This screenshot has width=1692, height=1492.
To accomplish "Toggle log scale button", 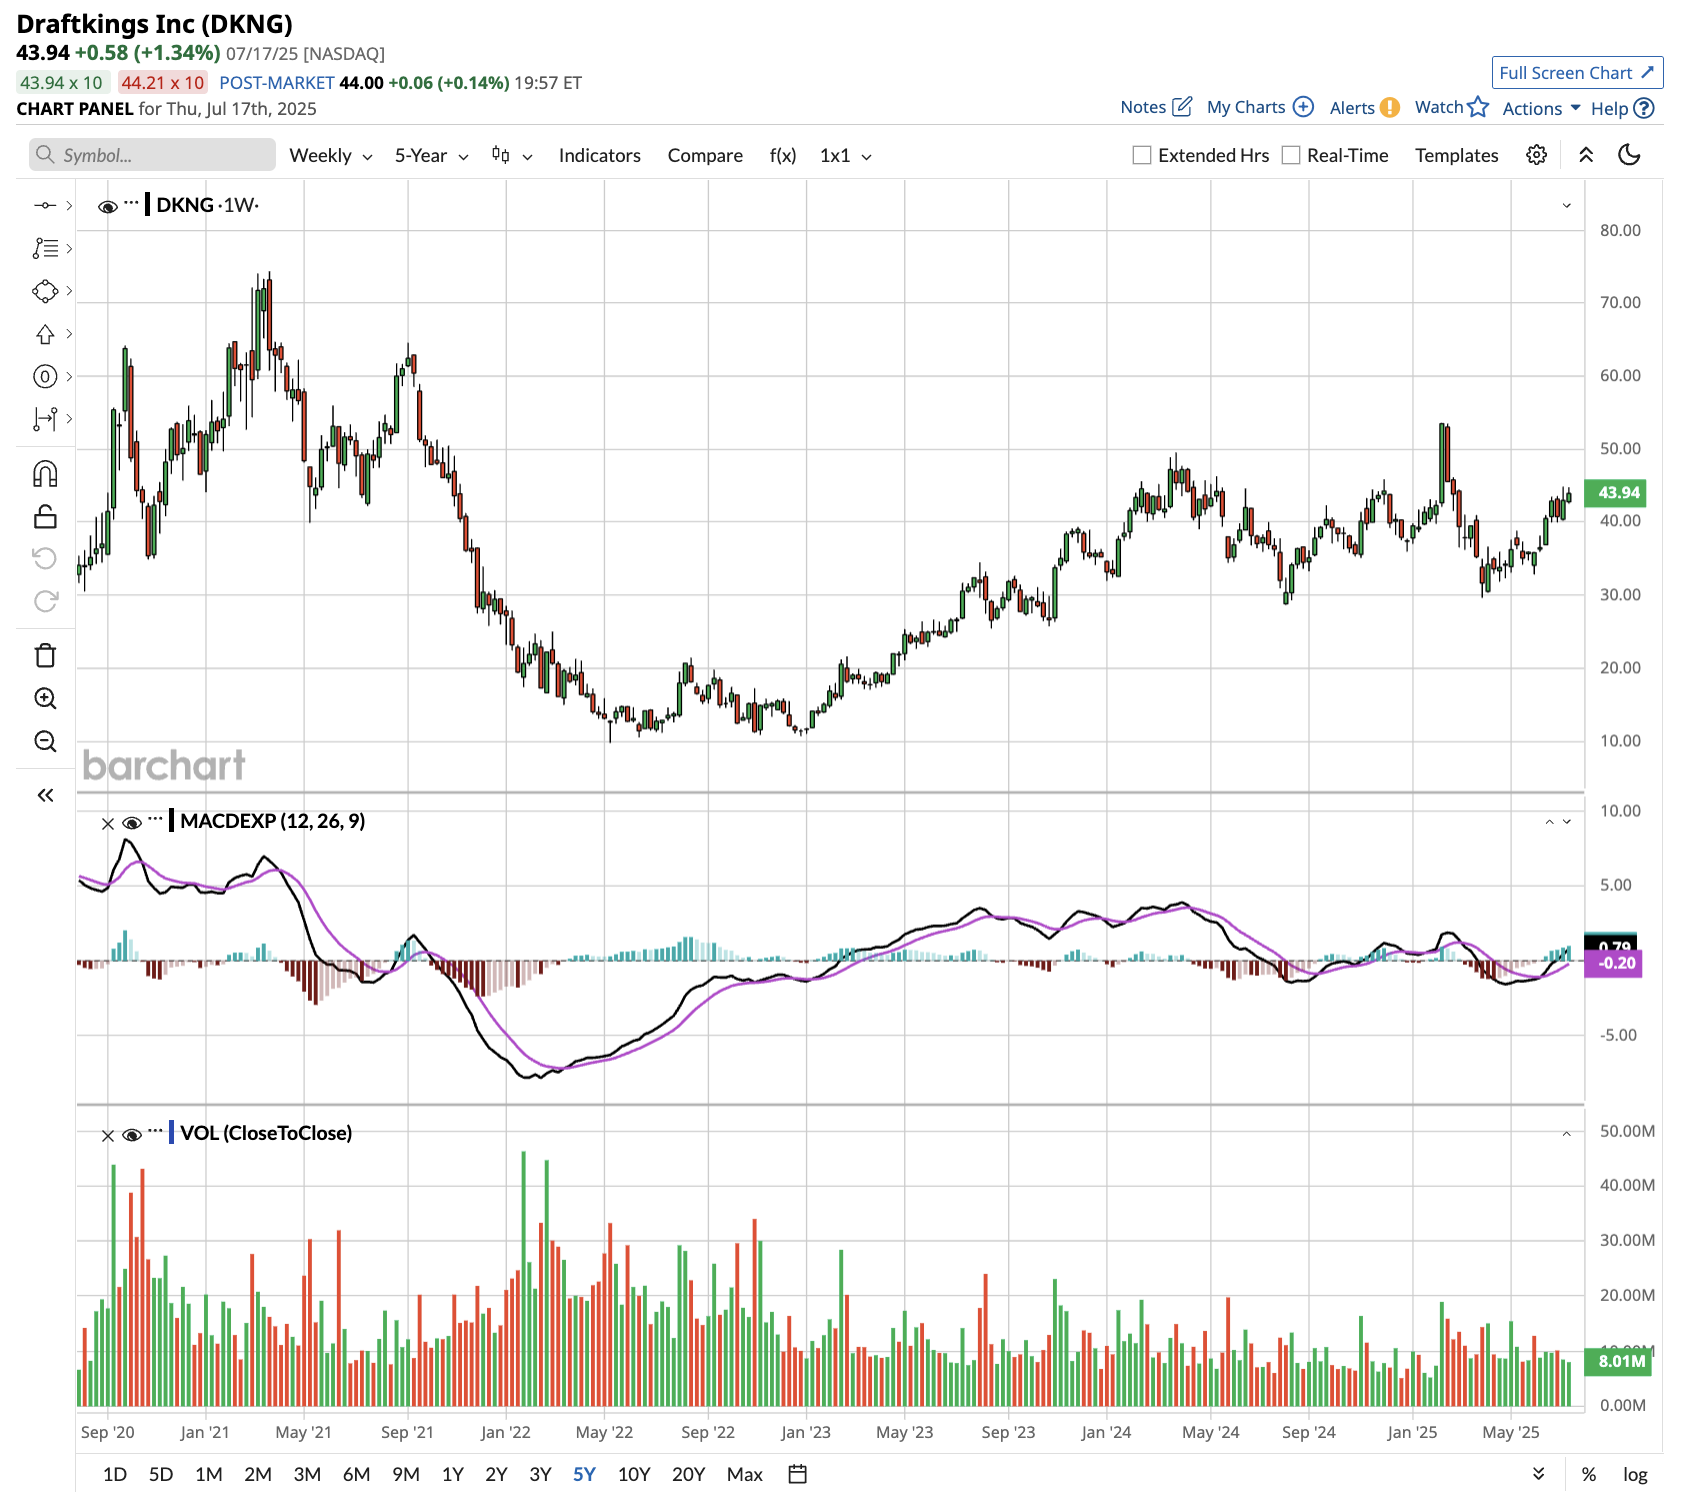I will [1635, 1474].
